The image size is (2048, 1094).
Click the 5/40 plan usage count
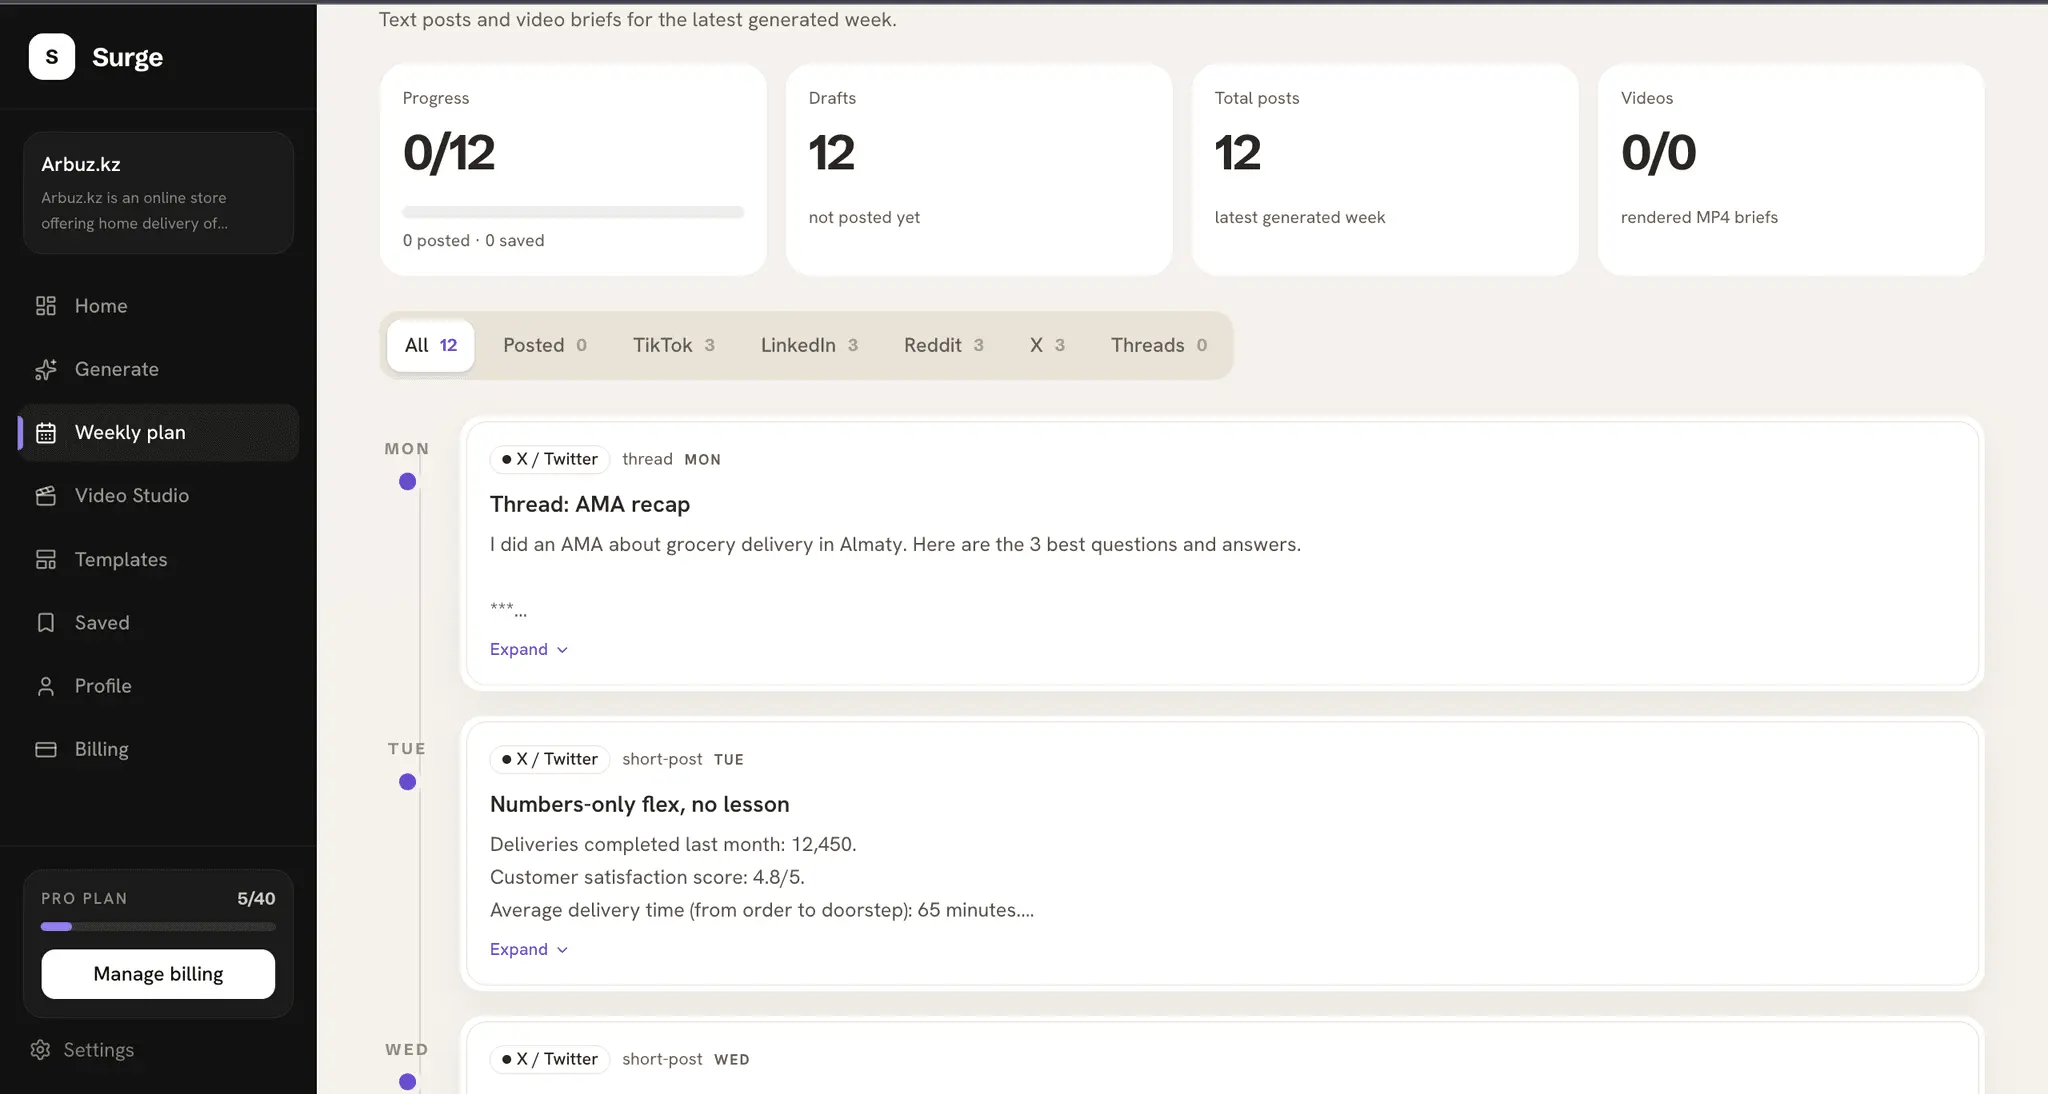coord(256,898)
